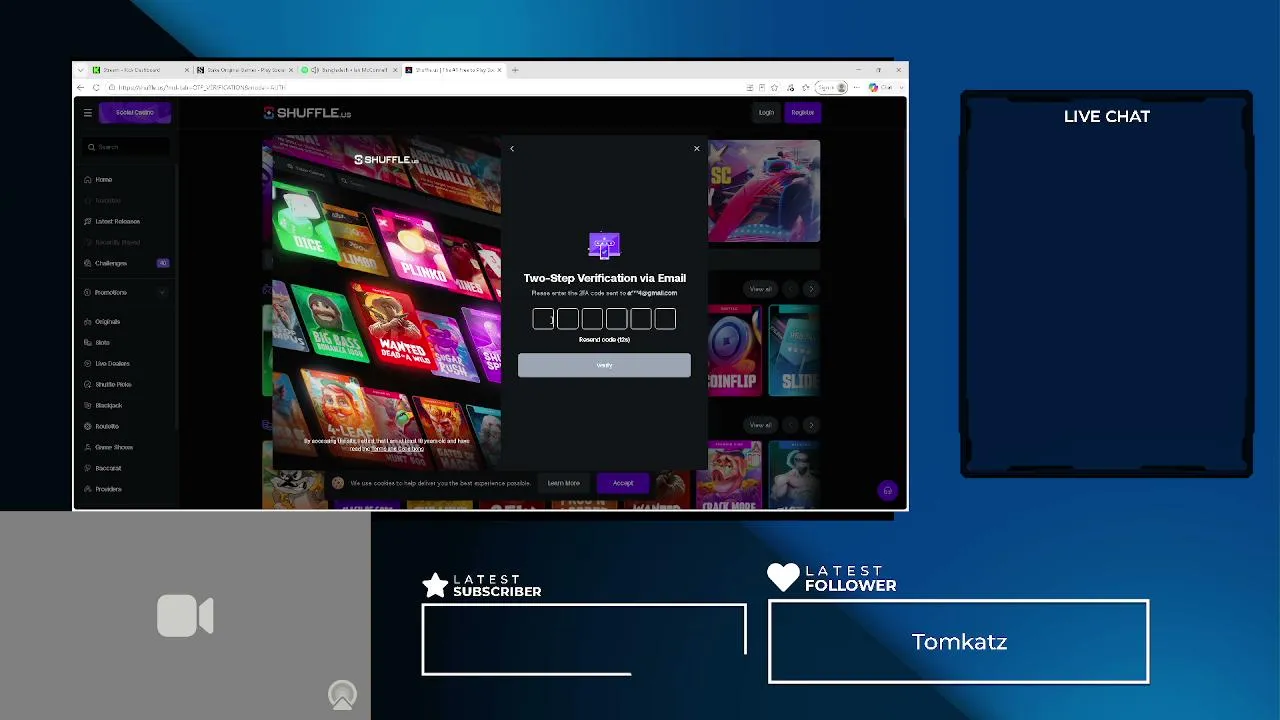Click the Login button
The width and height of the screenshot is (1280, 720).
click(766, 113)
